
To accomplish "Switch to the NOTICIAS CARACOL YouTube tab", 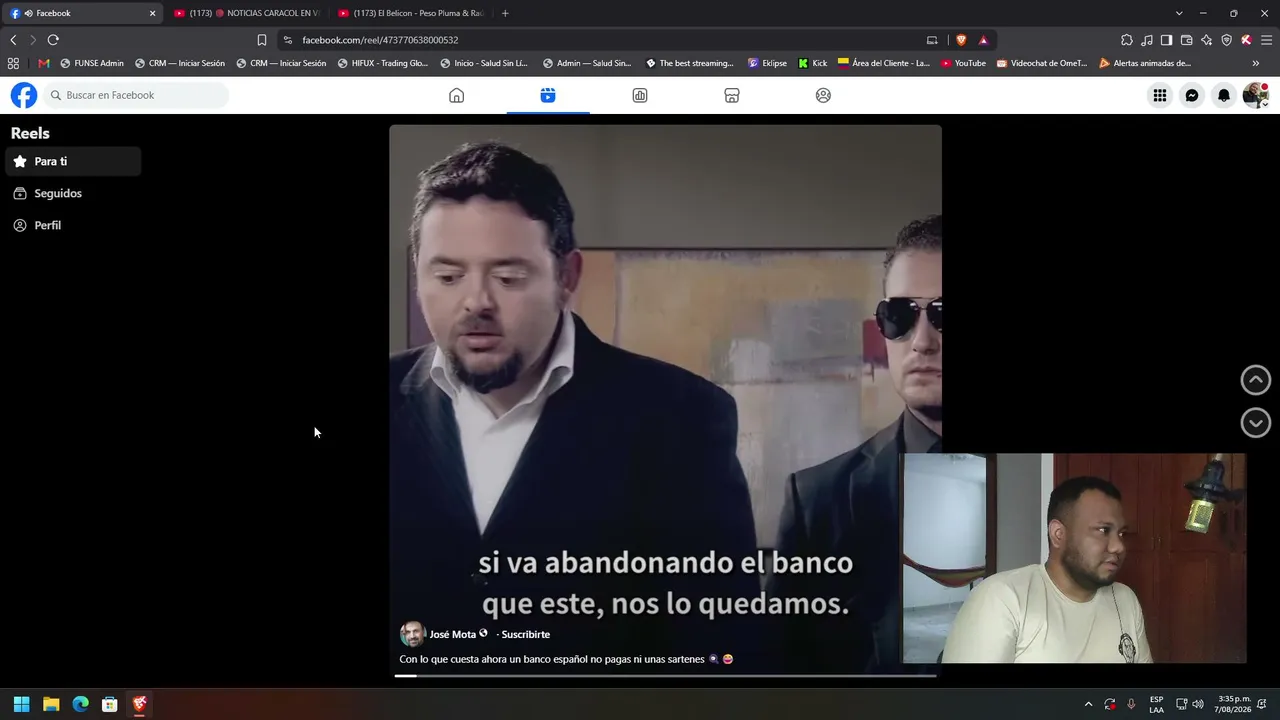I will [x=246, y=13].
